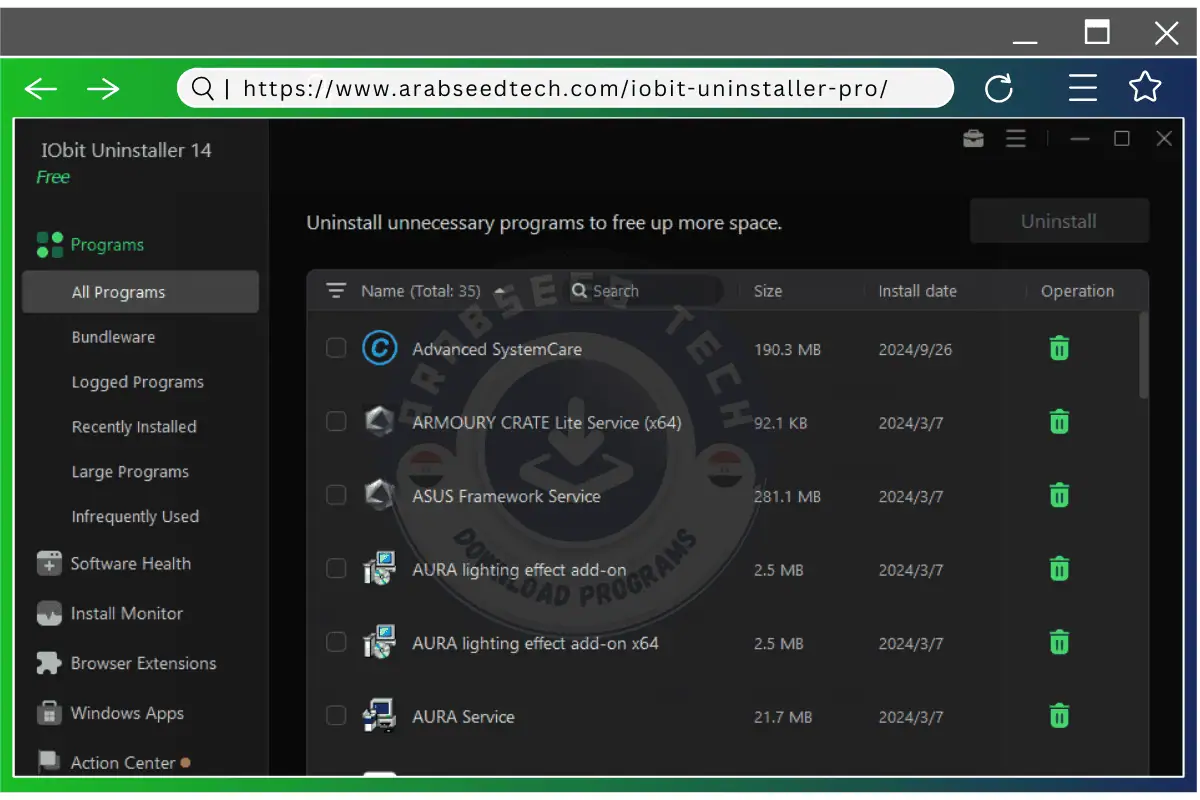
Task: Check the checkbox next to Advanced SystemCare
Action: 336,348
